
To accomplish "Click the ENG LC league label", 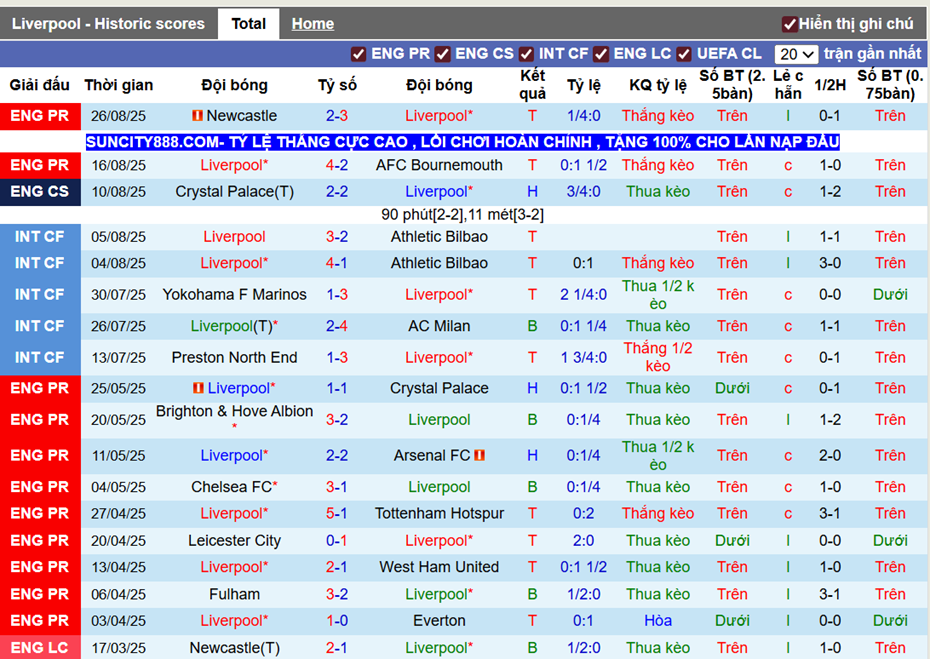I will click(40, 647).
